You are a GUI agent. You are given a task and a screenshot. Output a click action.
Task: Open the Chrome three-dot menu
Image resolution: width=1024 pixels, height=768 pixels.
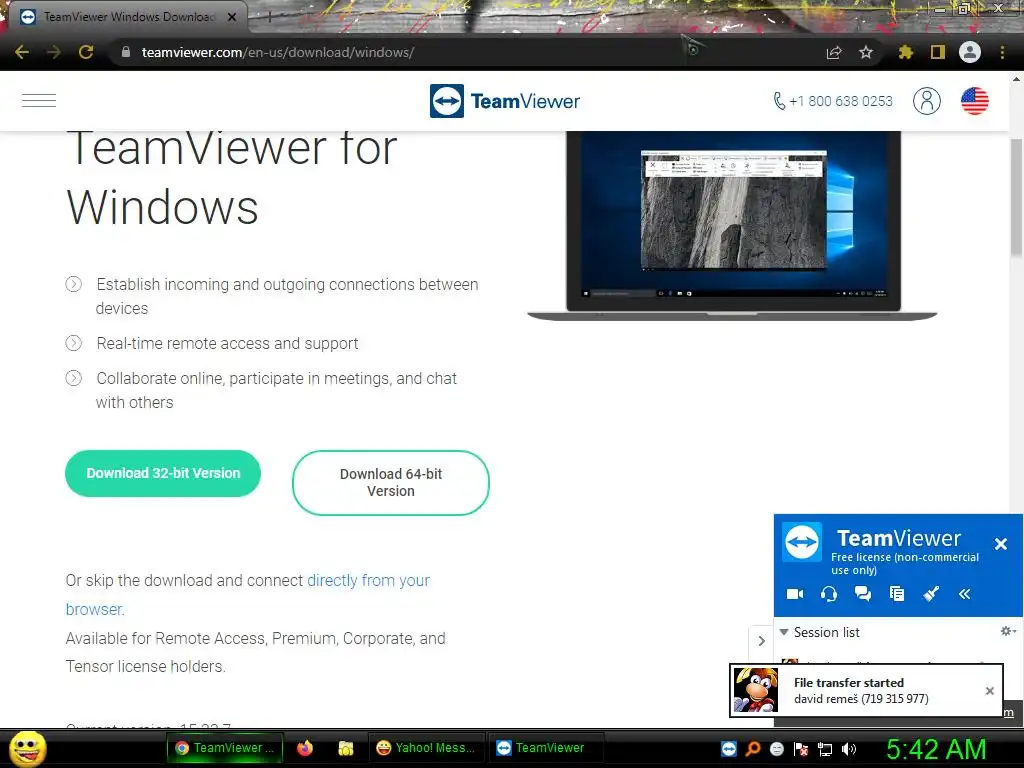[x=1002, y=52]
